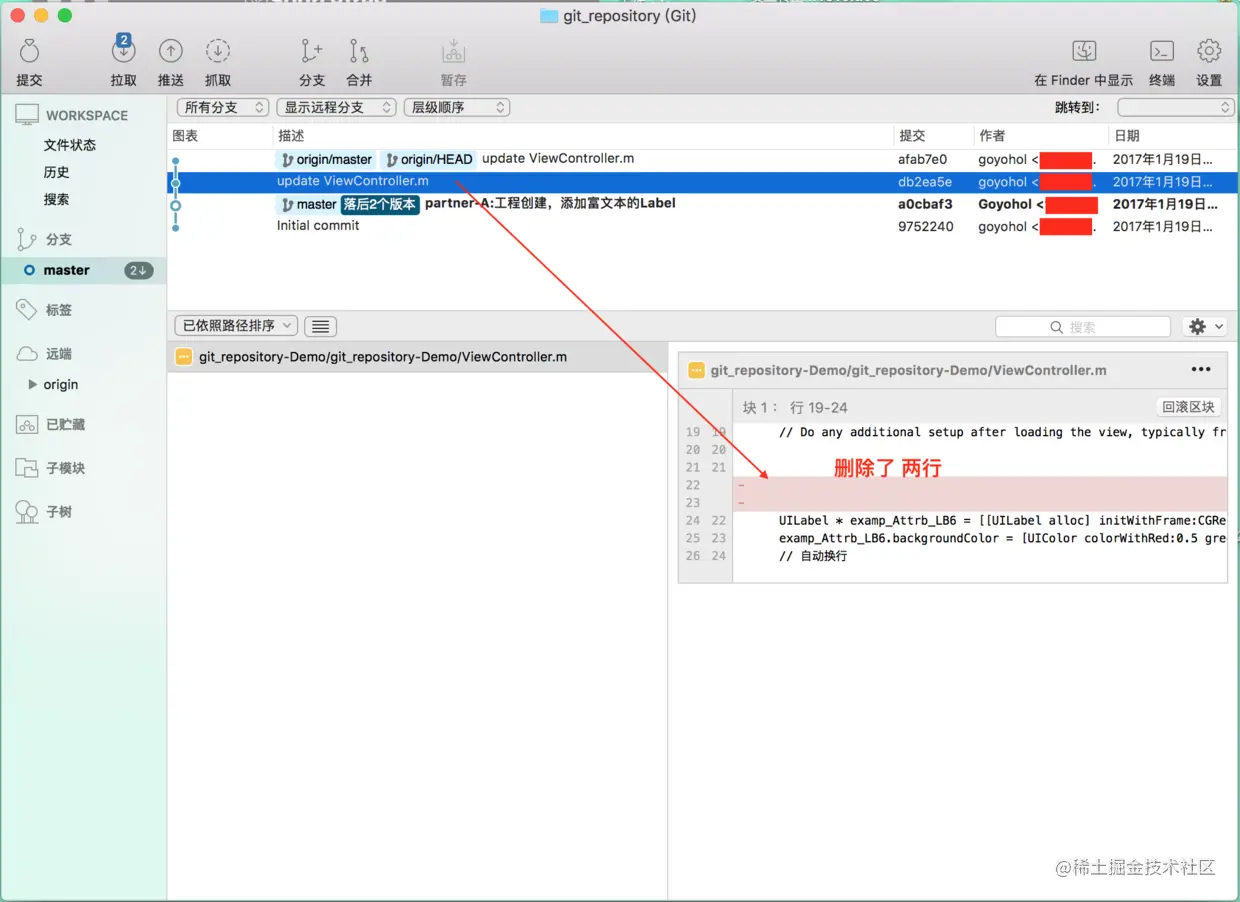Click the file search input field
The height and width of the screenshot is (902, 1240).
(1083, 327)
